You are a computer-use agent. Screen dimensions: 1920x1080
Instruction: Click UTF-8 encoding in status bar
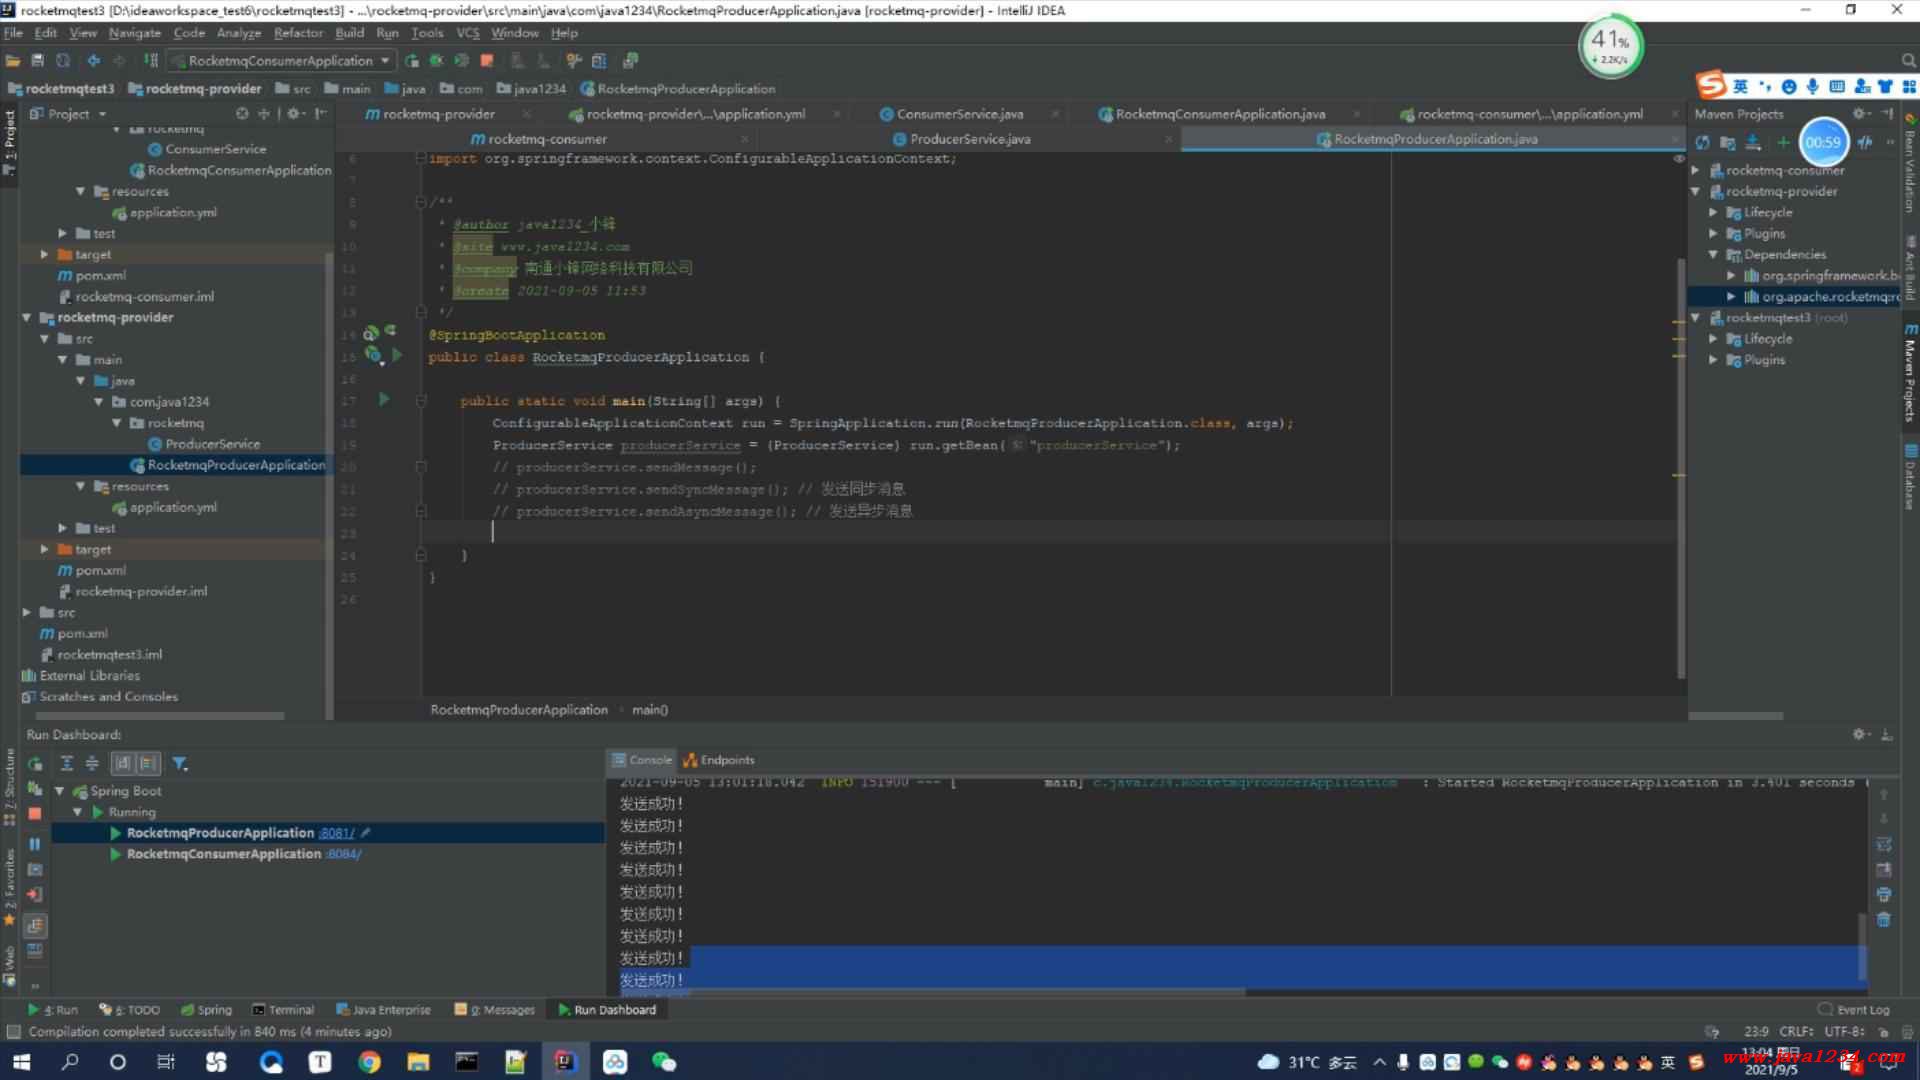click(1844, 1031)
